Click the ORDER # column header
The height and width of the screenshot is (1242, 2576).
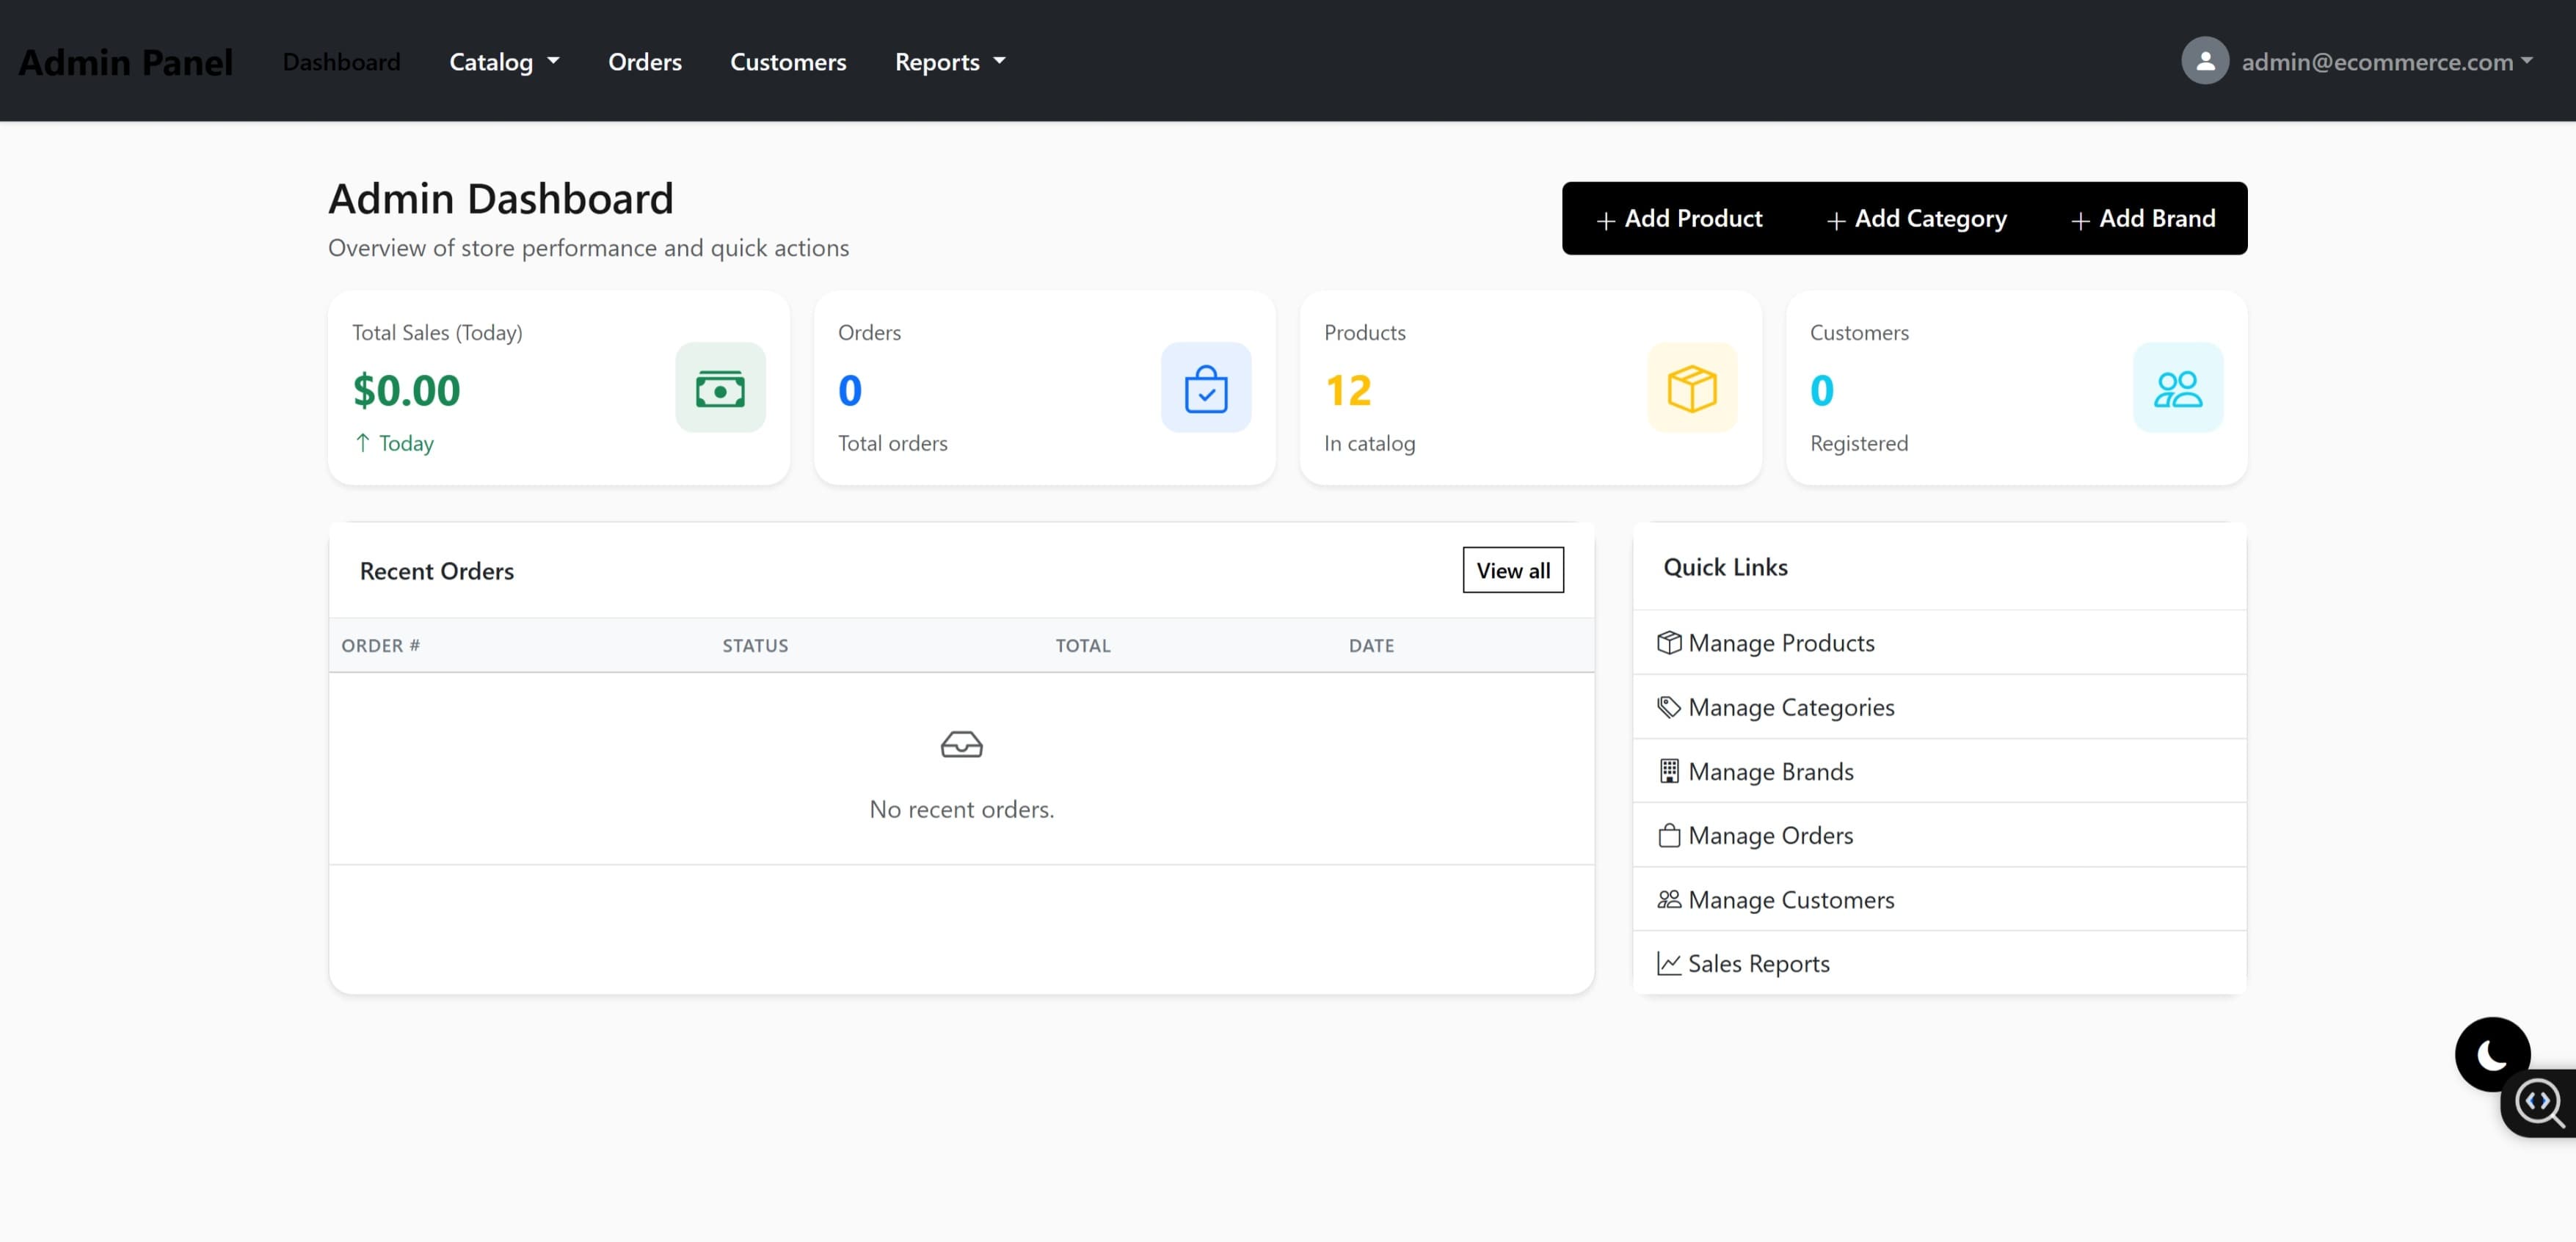(x=381, y=646)
